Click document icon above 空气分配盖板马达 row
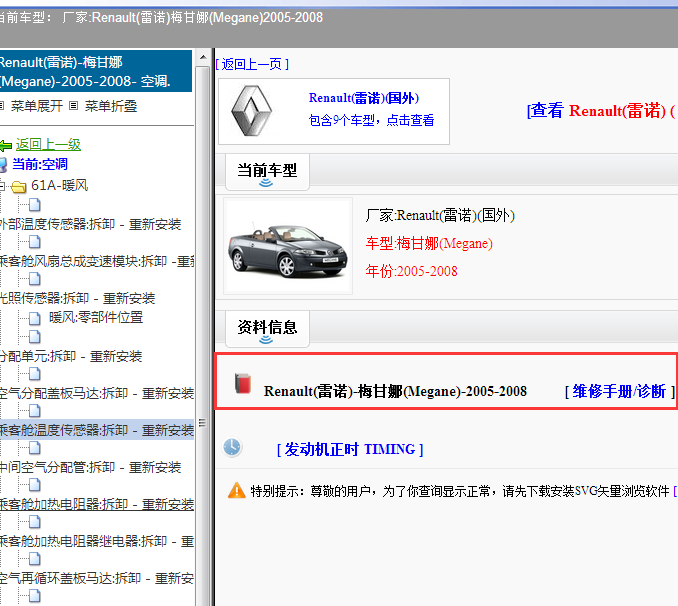Screen dimensions: 678x606 tap(35, 374)
